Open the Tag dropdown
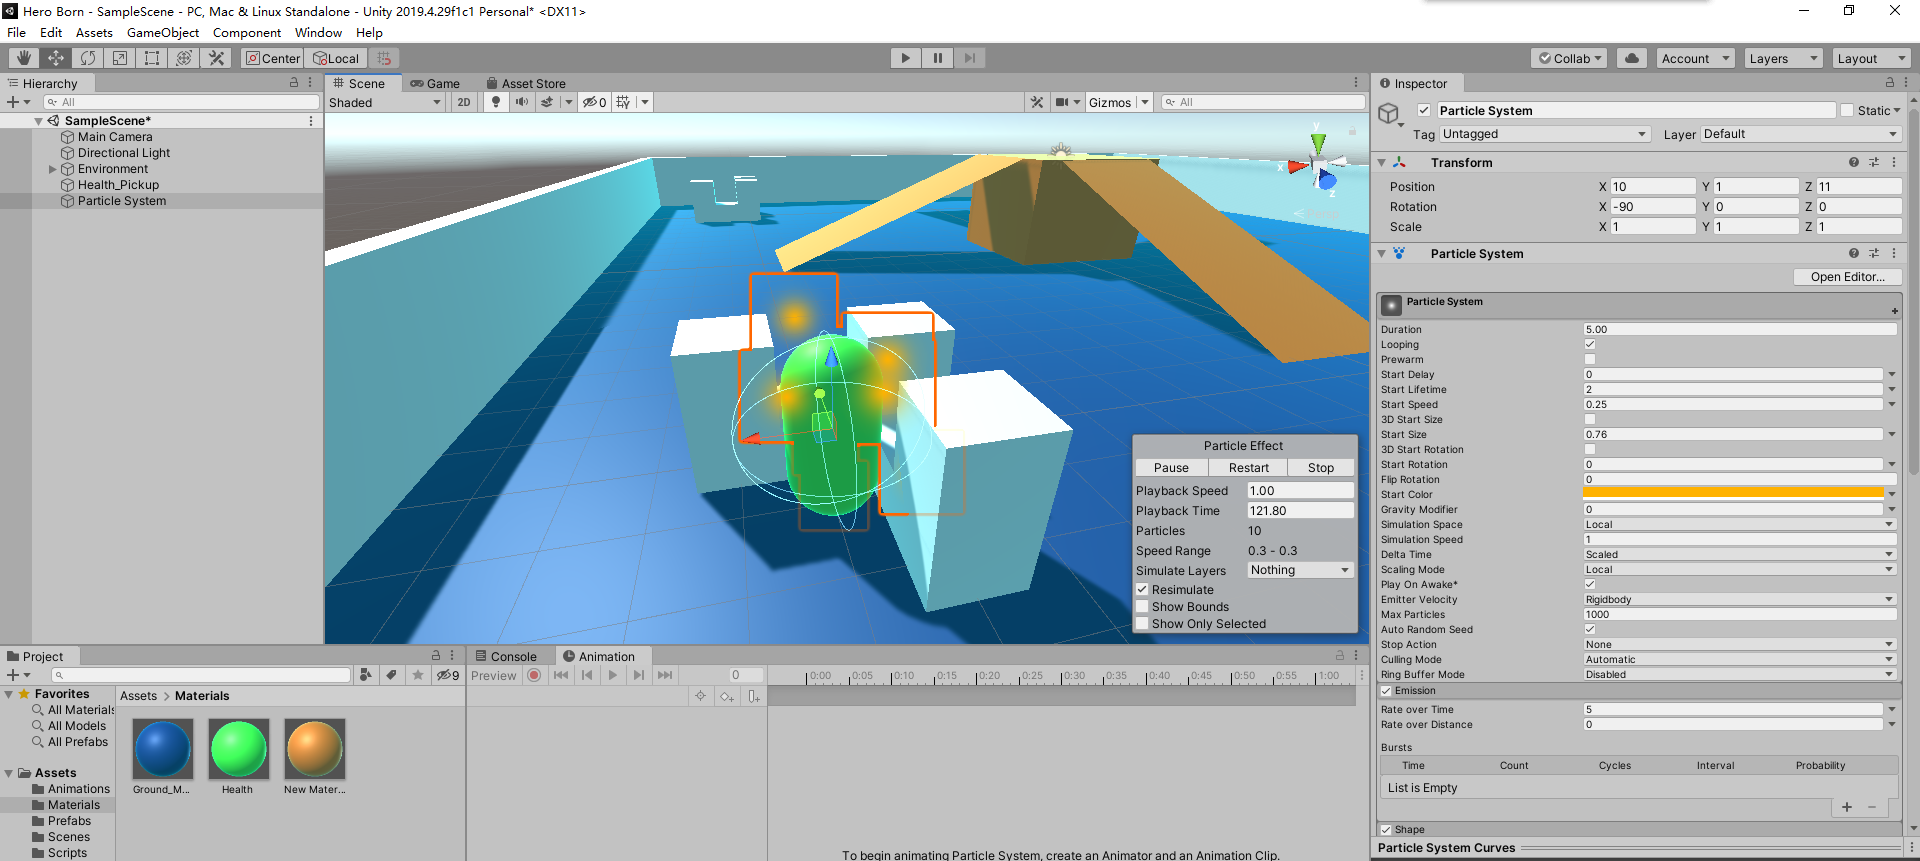This screenshot has height=861, width=1920. coord(1544,134)
